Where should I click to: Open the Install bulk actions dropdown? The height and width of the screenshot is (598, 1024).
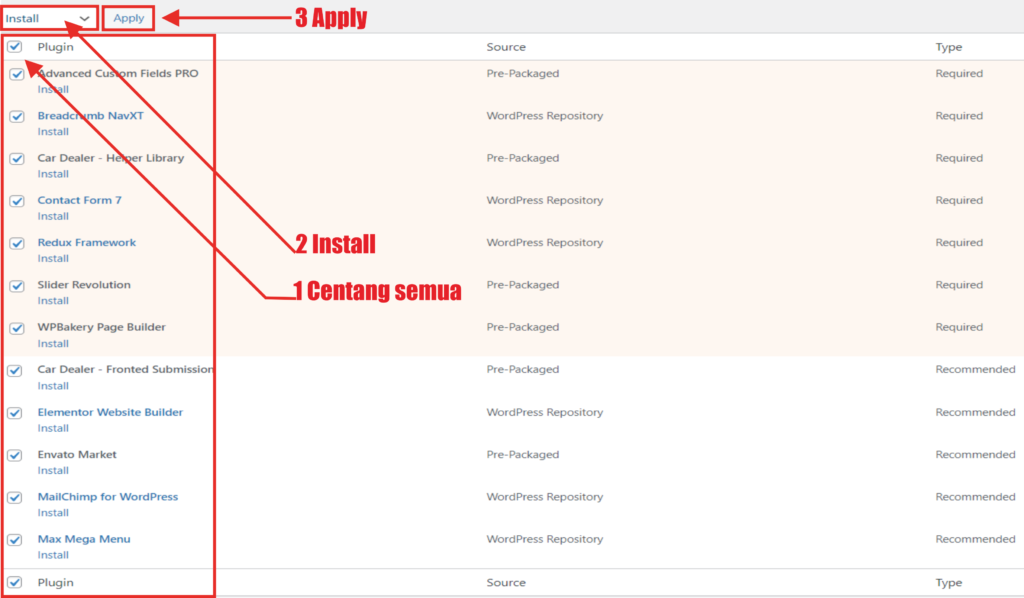(x=48, y=18)
